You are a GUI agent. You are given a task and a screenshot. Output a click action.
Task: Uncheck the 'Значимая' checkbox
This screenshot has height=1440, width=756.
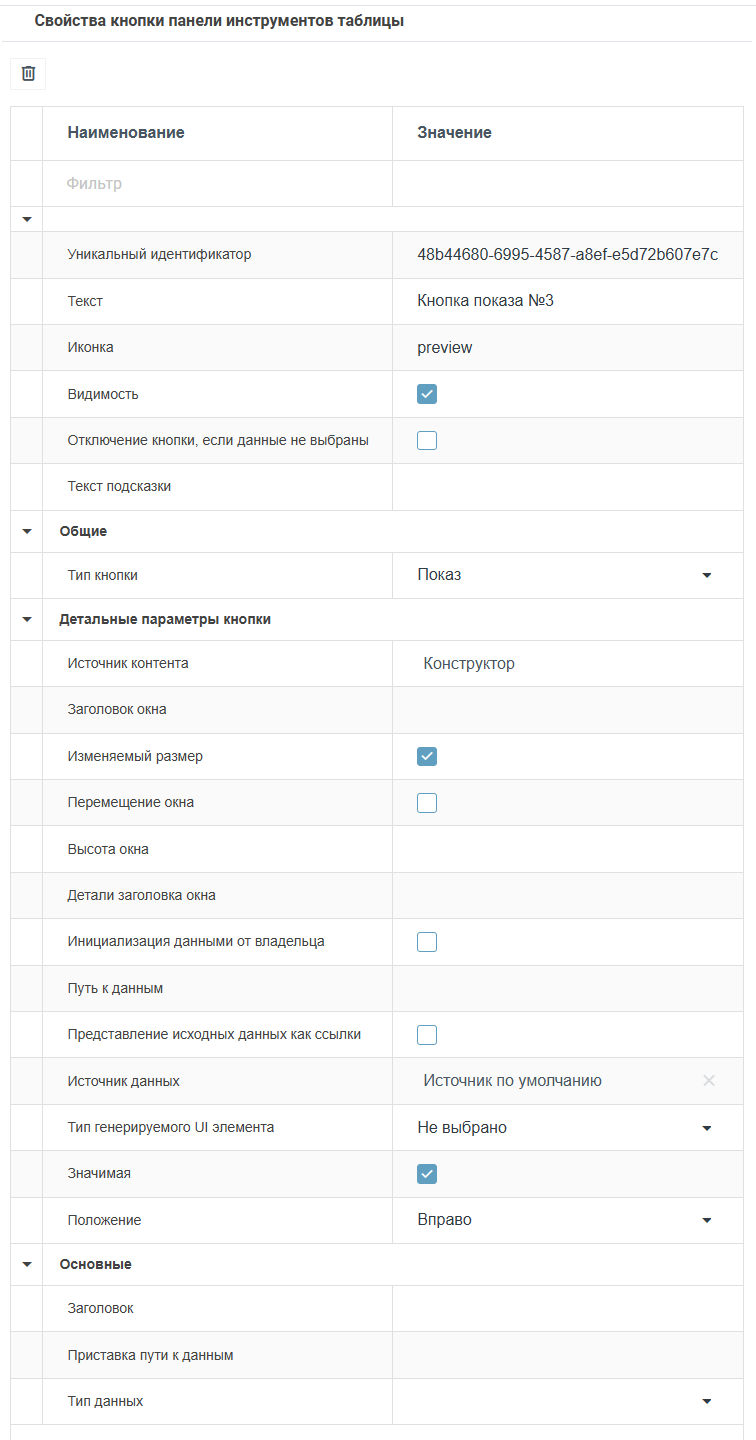427,1173
